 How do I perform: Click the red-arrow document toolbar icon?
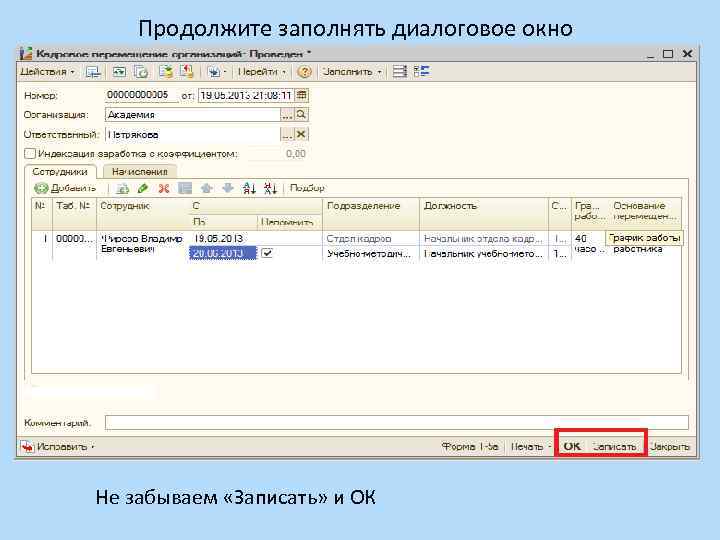pyautogui.click(x=186, y=72)
